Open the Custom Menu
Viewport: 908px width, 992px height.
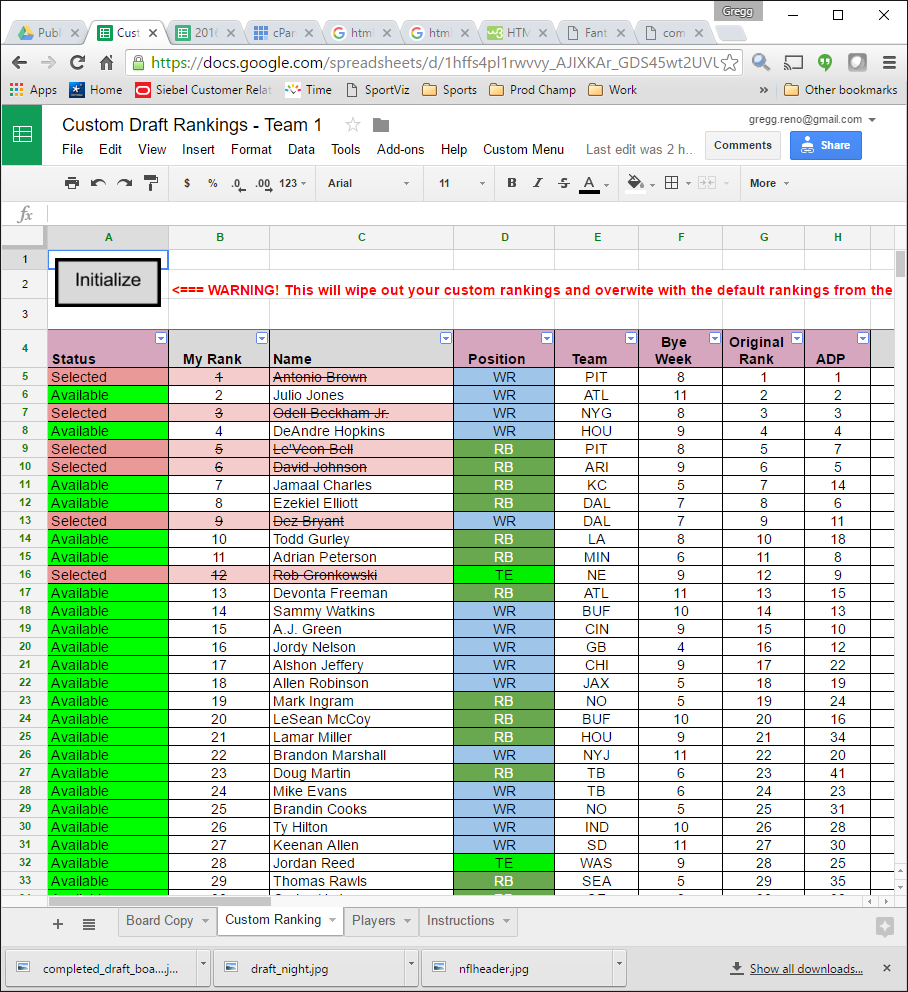pos(523,150)
